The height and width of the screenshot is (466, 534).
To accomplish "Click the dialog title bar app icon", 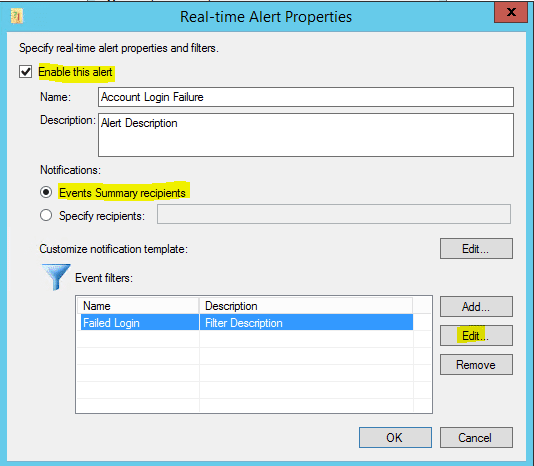I will 17,16.
